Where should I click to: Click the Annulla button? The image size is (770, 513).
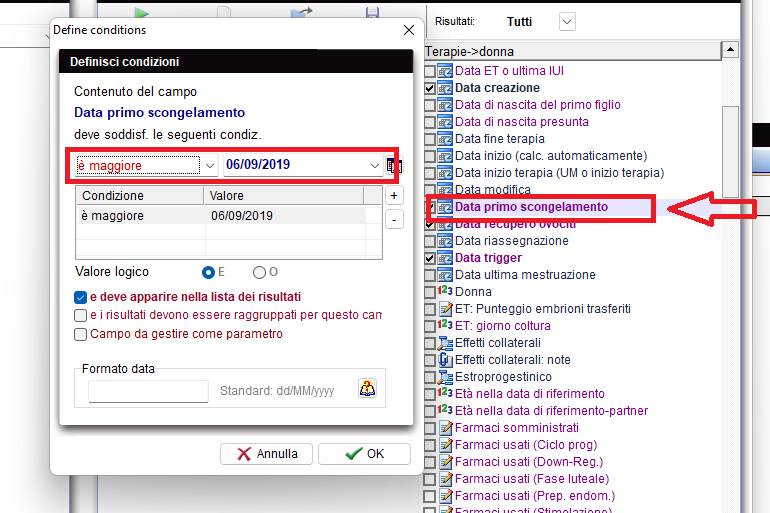click(x=266, y=454)
